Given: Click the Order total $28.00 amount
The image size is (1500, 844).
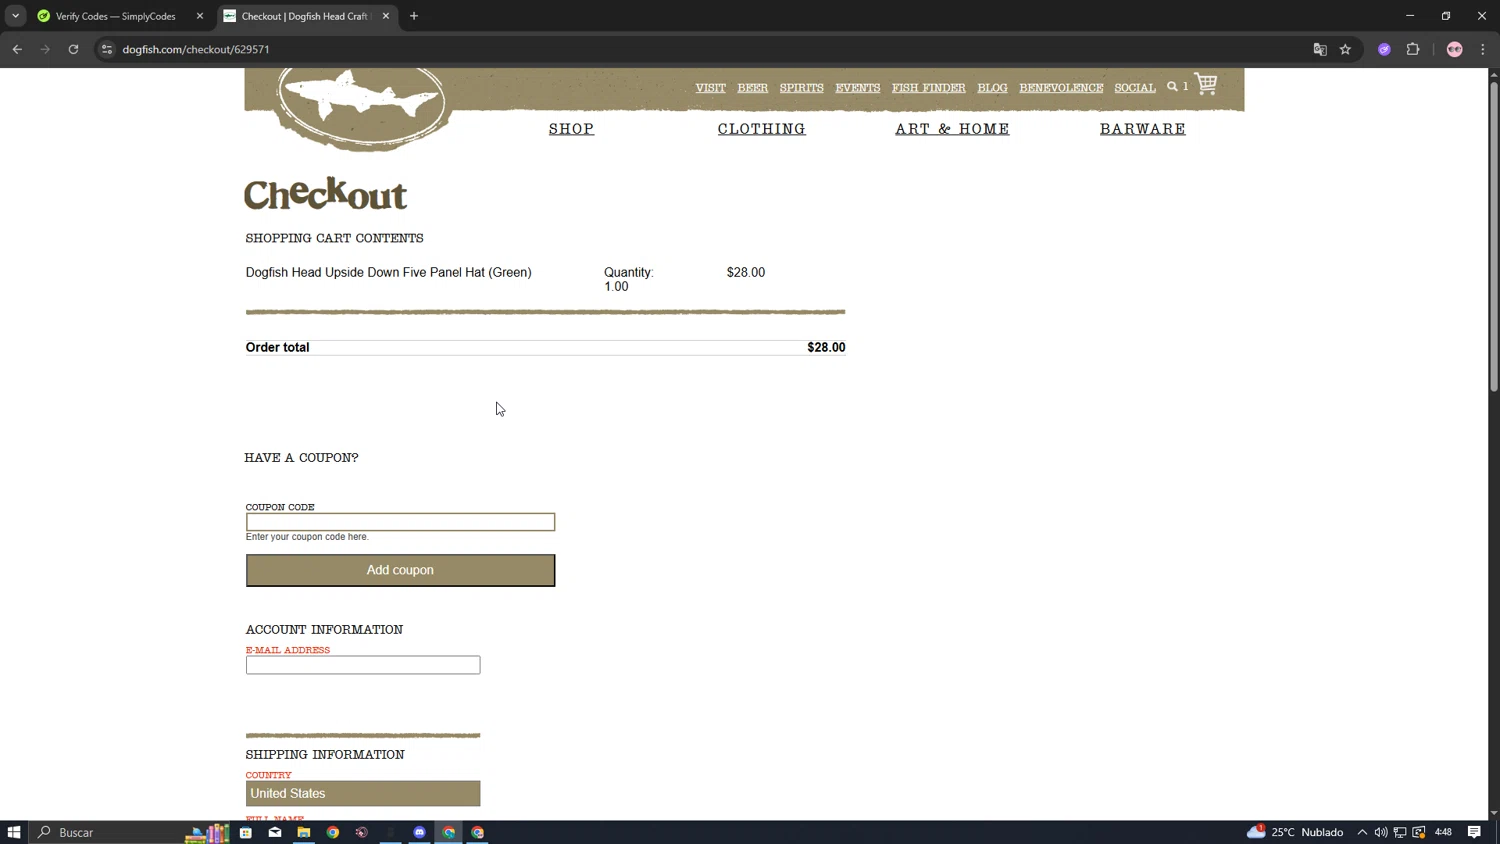Looking at the screenshot, I should click(x=826, y=347).
